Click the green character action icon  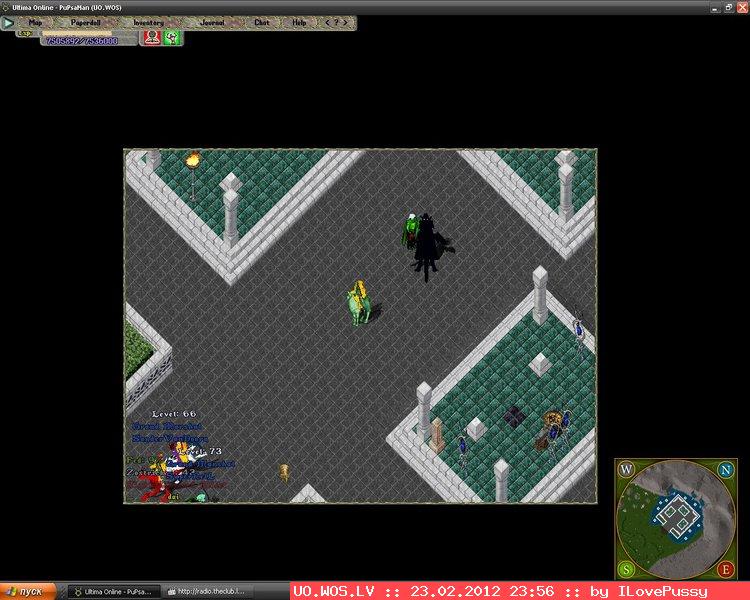pyautogui.click(x=171, y=38)
